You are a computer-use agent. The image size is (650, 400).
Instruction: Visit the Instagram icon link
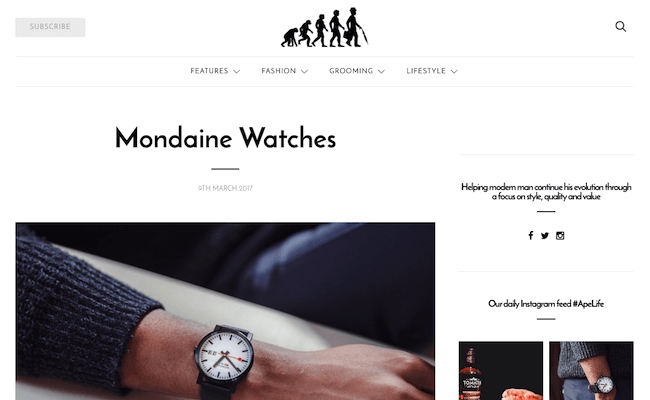pos(560,236)
